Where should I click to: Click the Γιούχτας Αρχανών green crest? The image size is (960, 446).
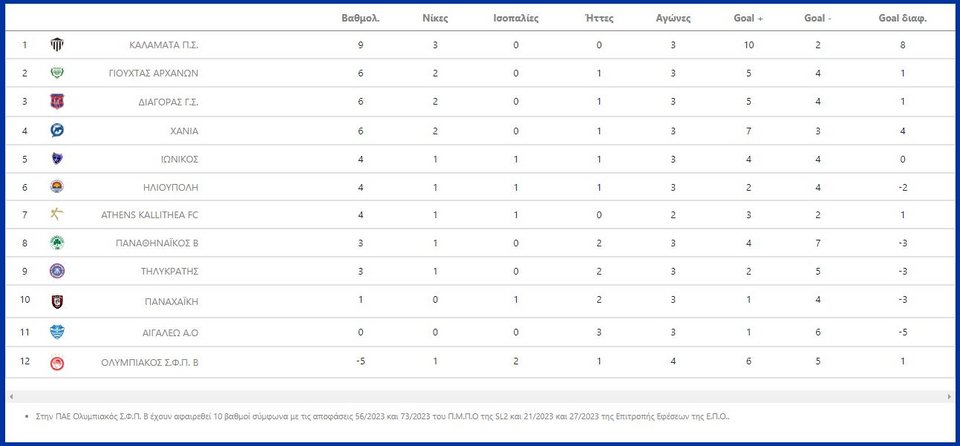57,73
